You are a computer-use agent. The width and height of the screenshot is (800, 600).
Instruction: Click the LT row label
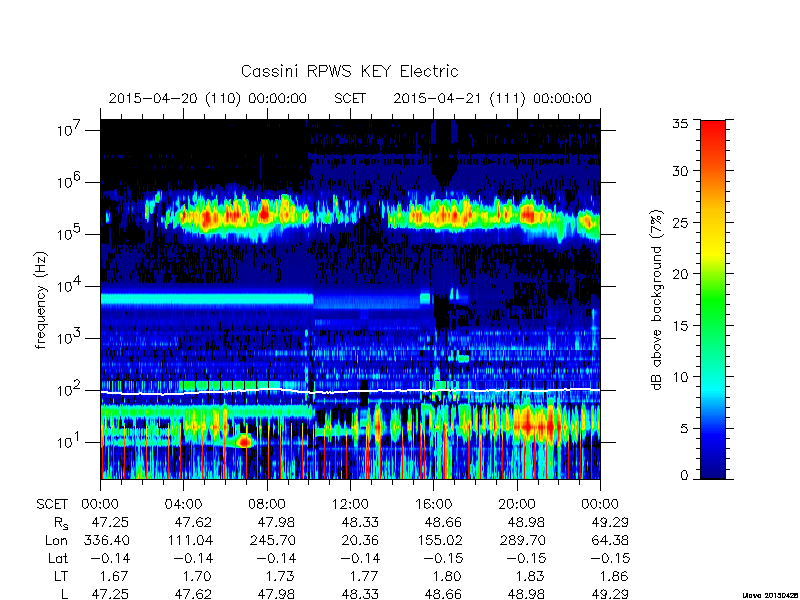(61, 576)
